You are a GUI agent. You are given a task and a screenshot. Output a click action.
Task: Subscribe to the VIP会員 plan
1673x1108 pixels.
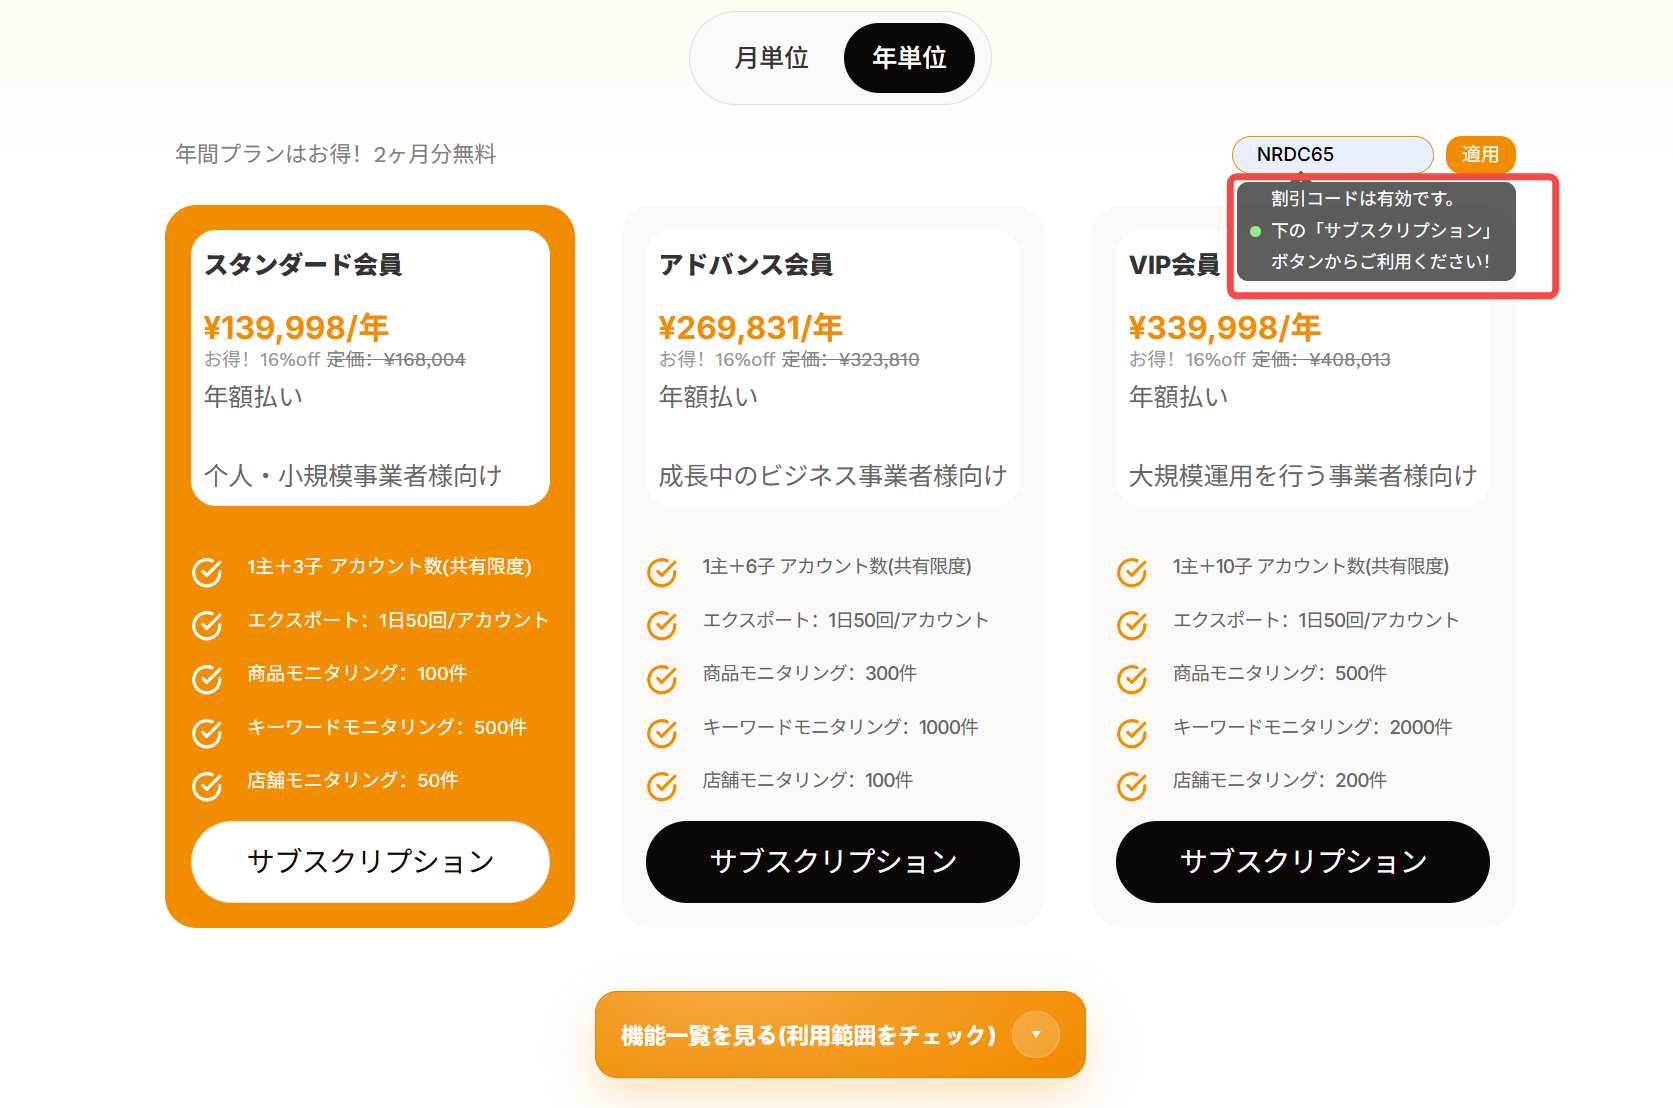pyautogui.click(x=1303, y=862)
